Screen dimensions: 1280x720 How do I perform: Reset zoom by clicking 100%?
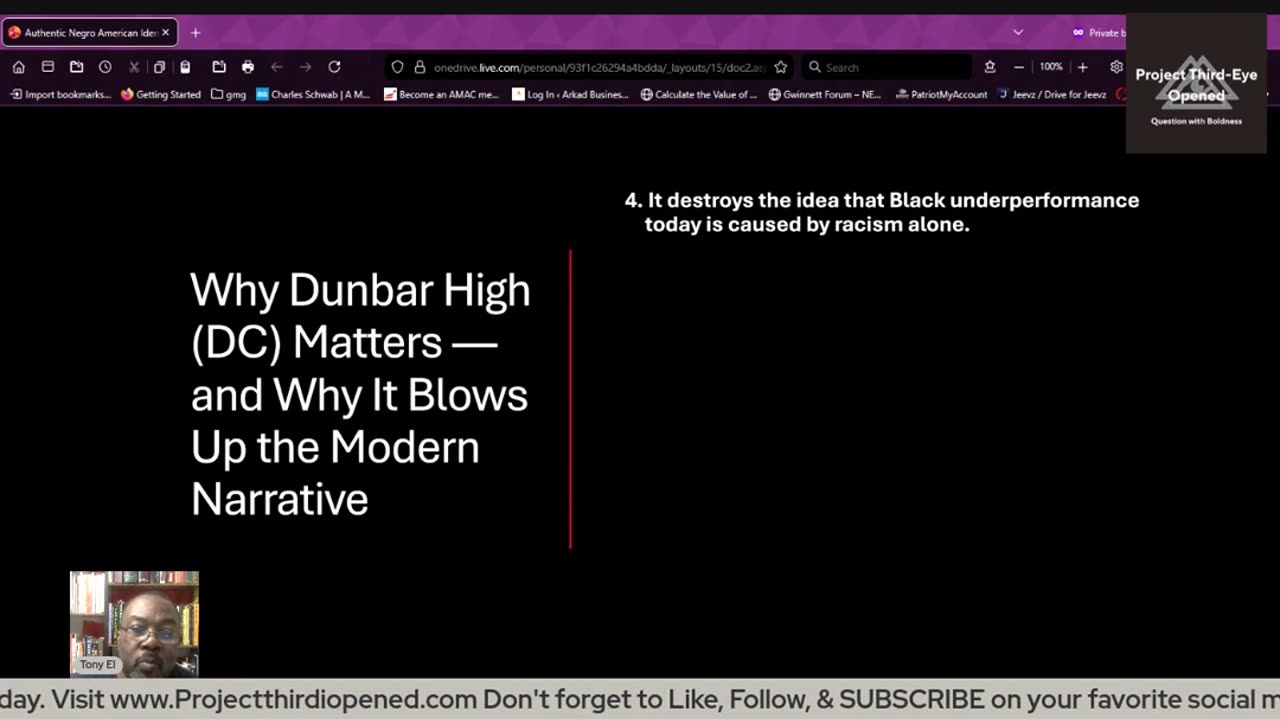pyautogui.click(x=1050, y=67)
